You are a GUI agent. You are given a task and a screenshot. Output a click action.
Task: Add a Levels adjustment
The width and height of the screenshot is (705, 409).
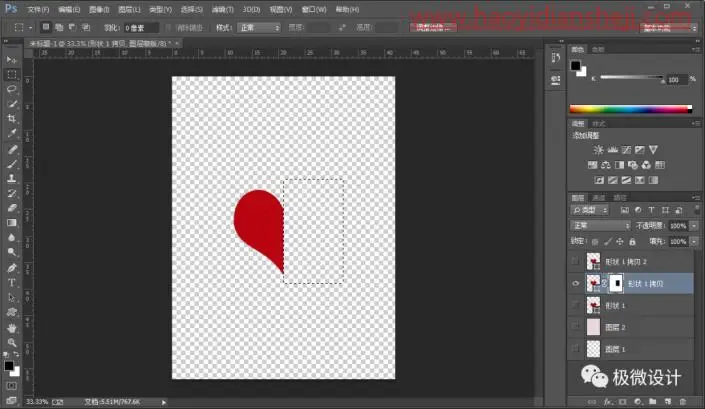pyautogui.click(x=612, y=150)
